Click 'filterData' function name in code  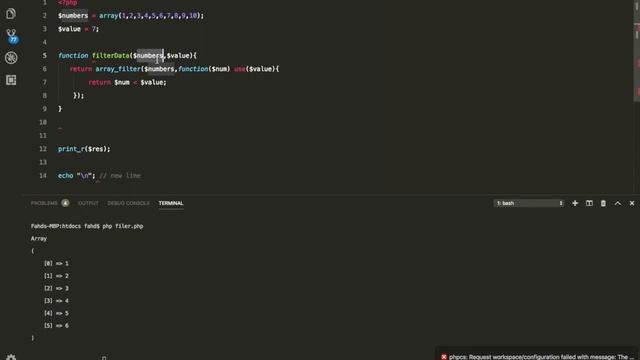pyautogui.click(x=111, y=56)
